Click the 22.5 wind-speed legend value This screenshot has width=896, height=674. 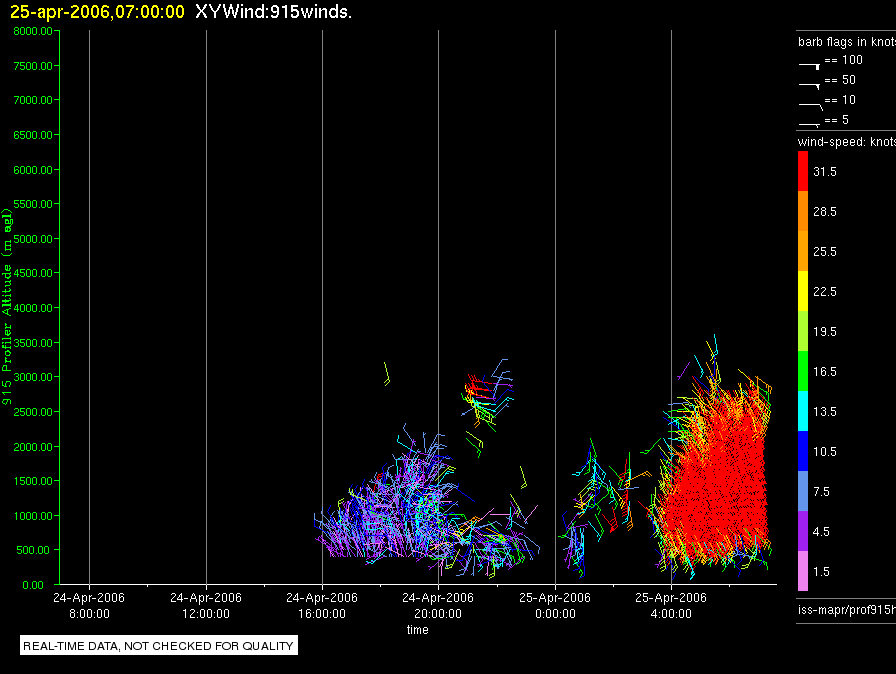point(825,292)
